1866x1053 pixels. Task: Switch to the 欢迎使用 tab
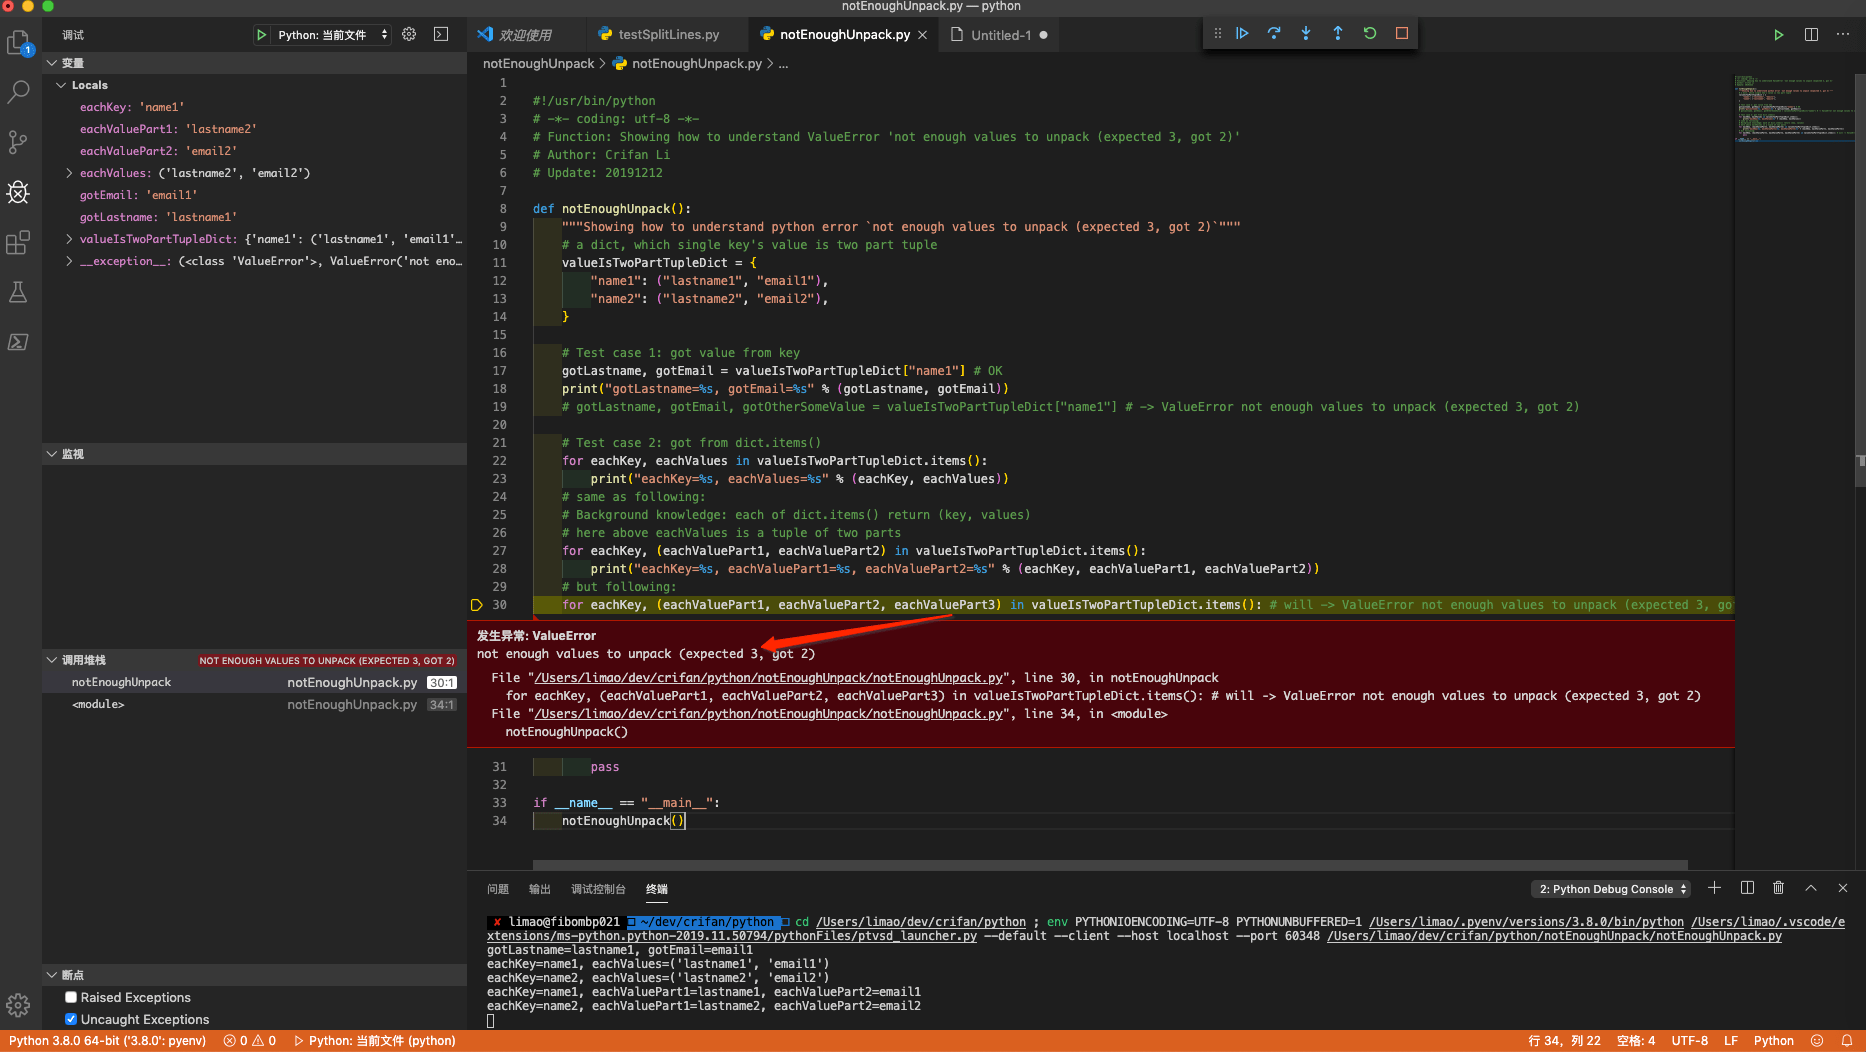(526, 35)
